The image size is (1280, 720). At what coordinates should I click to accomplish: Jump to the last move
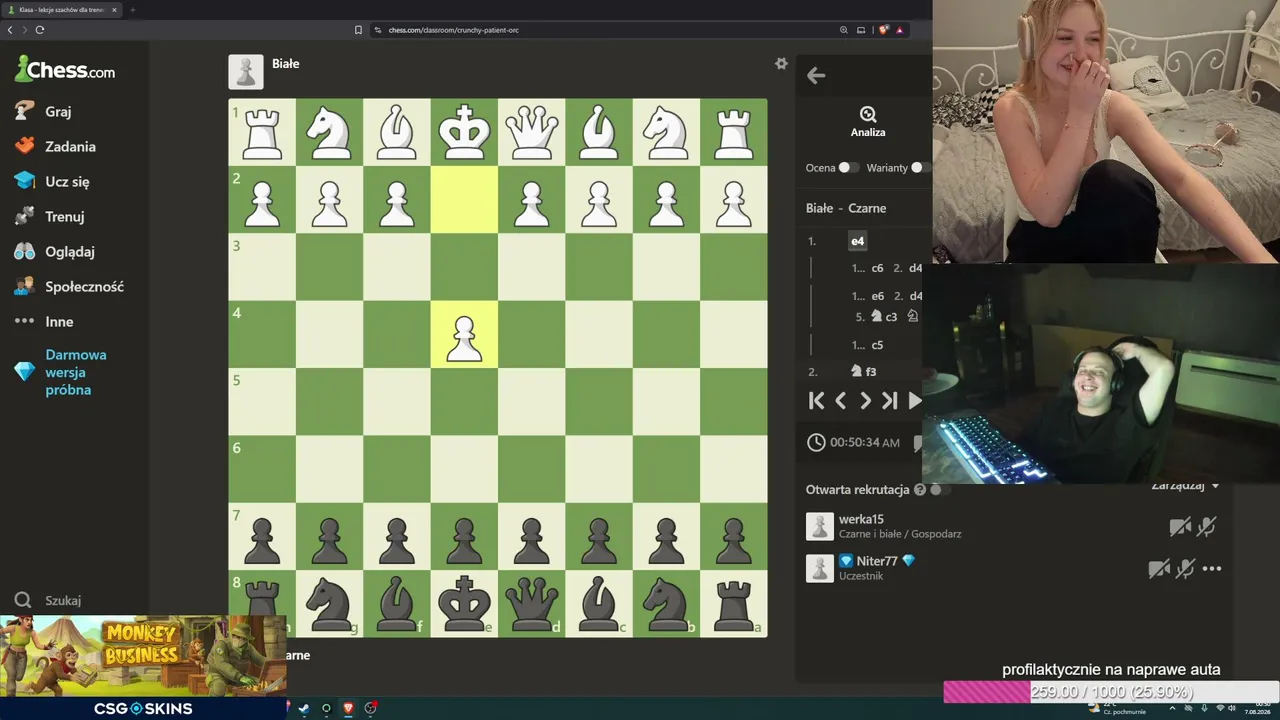point(889,401)
